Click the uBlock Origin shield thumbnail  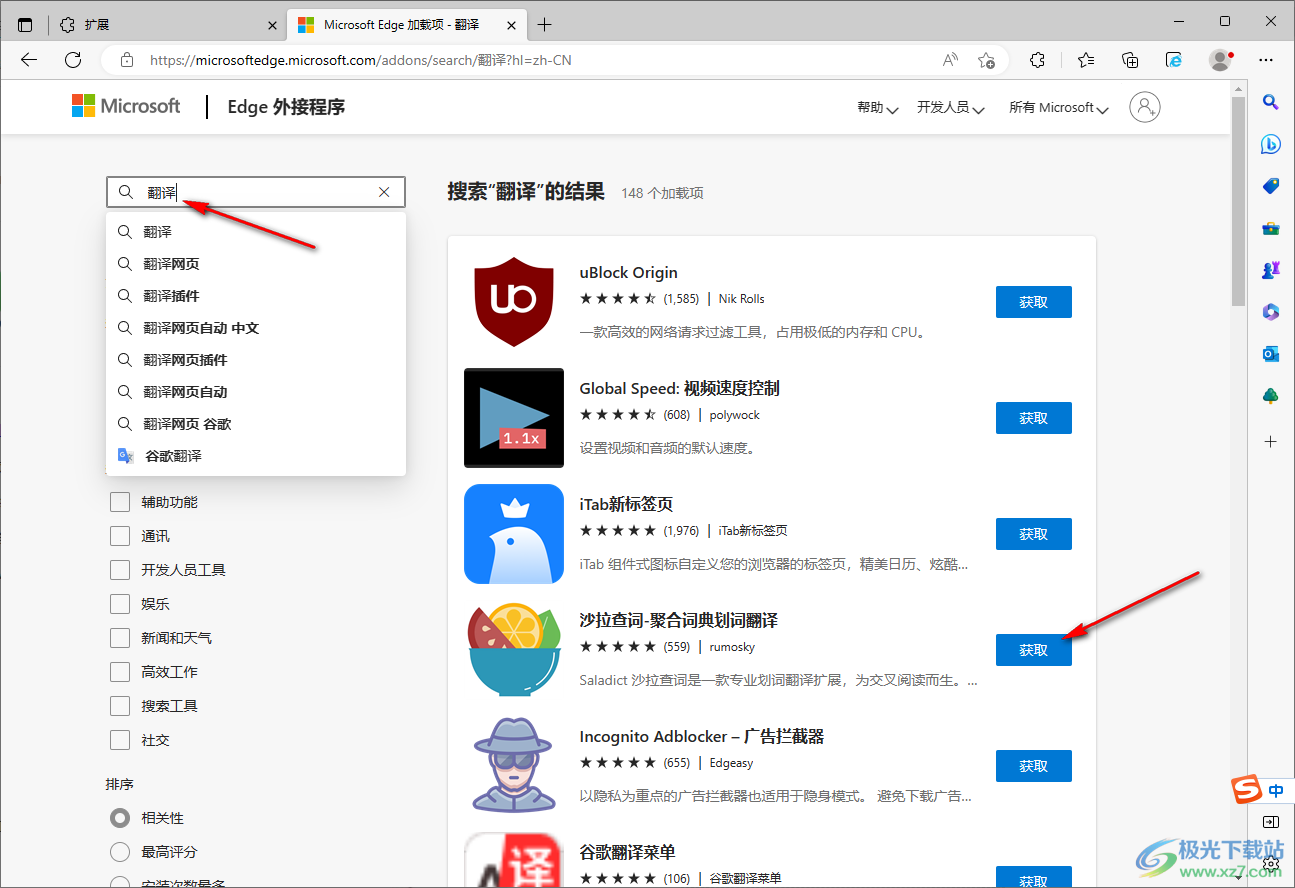(514, 302)
